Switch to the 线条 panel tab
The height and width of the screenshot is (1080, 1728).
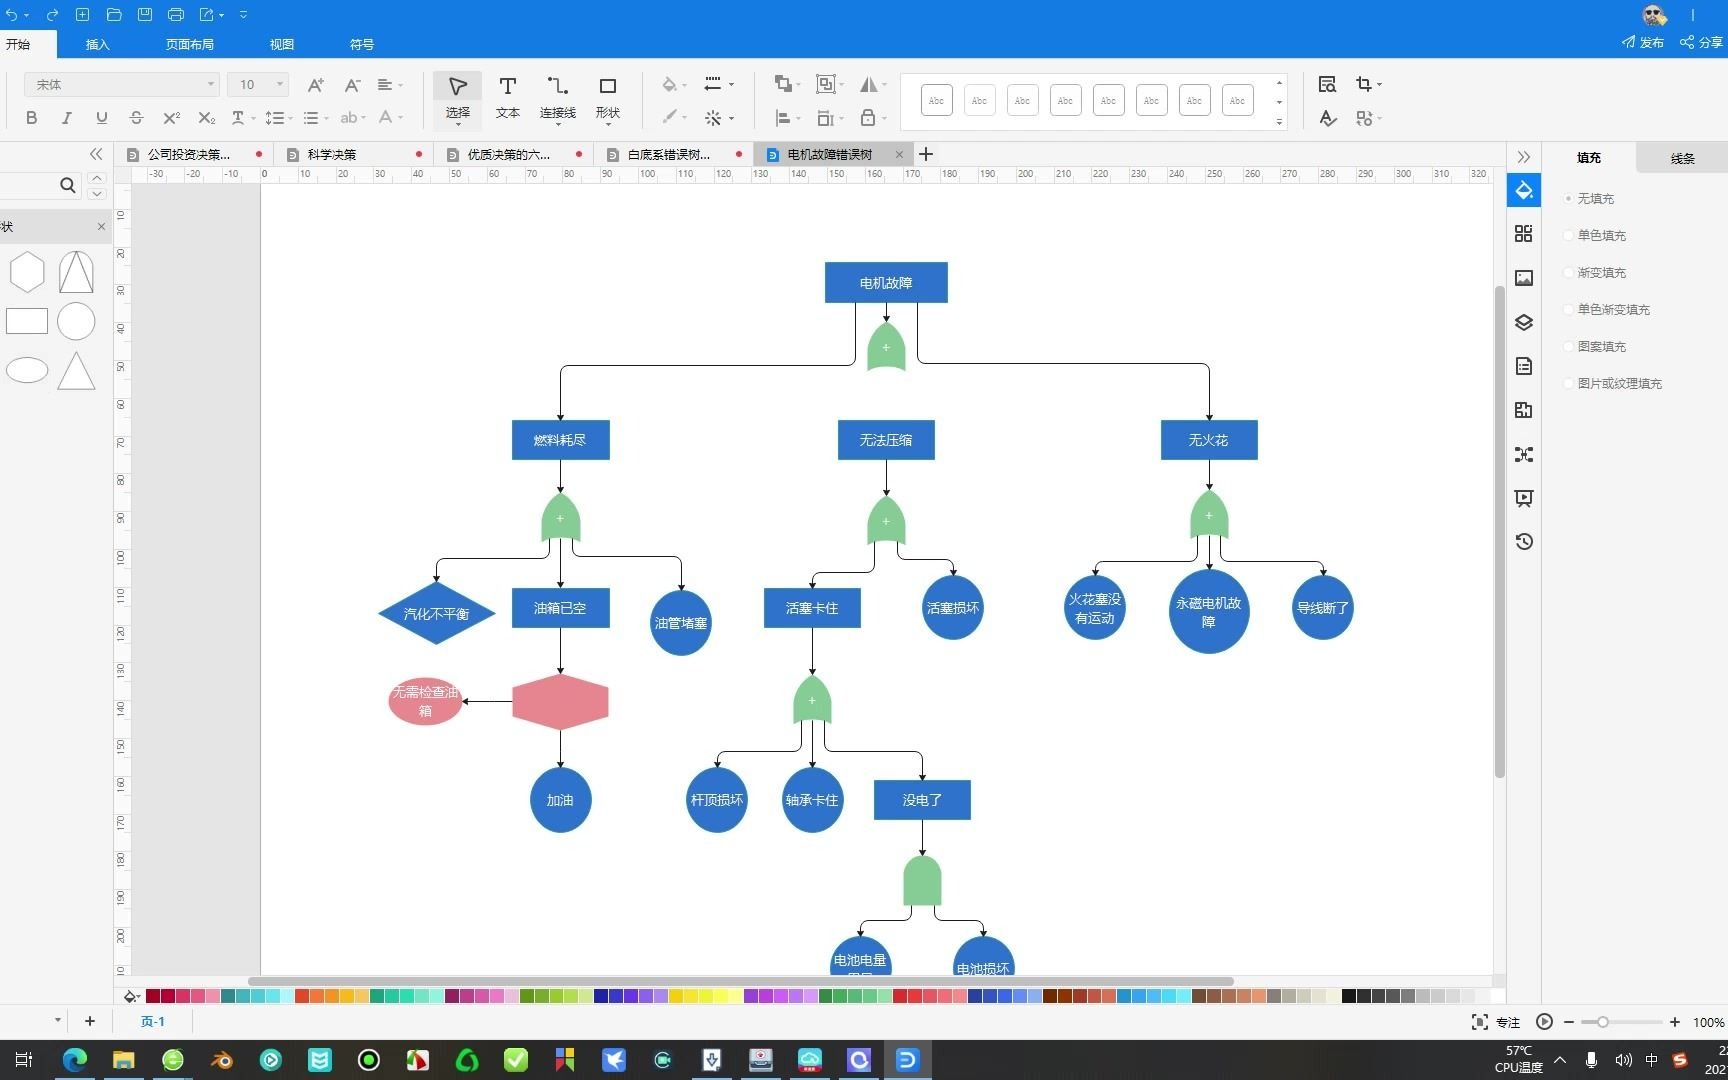click(1682, 158)
